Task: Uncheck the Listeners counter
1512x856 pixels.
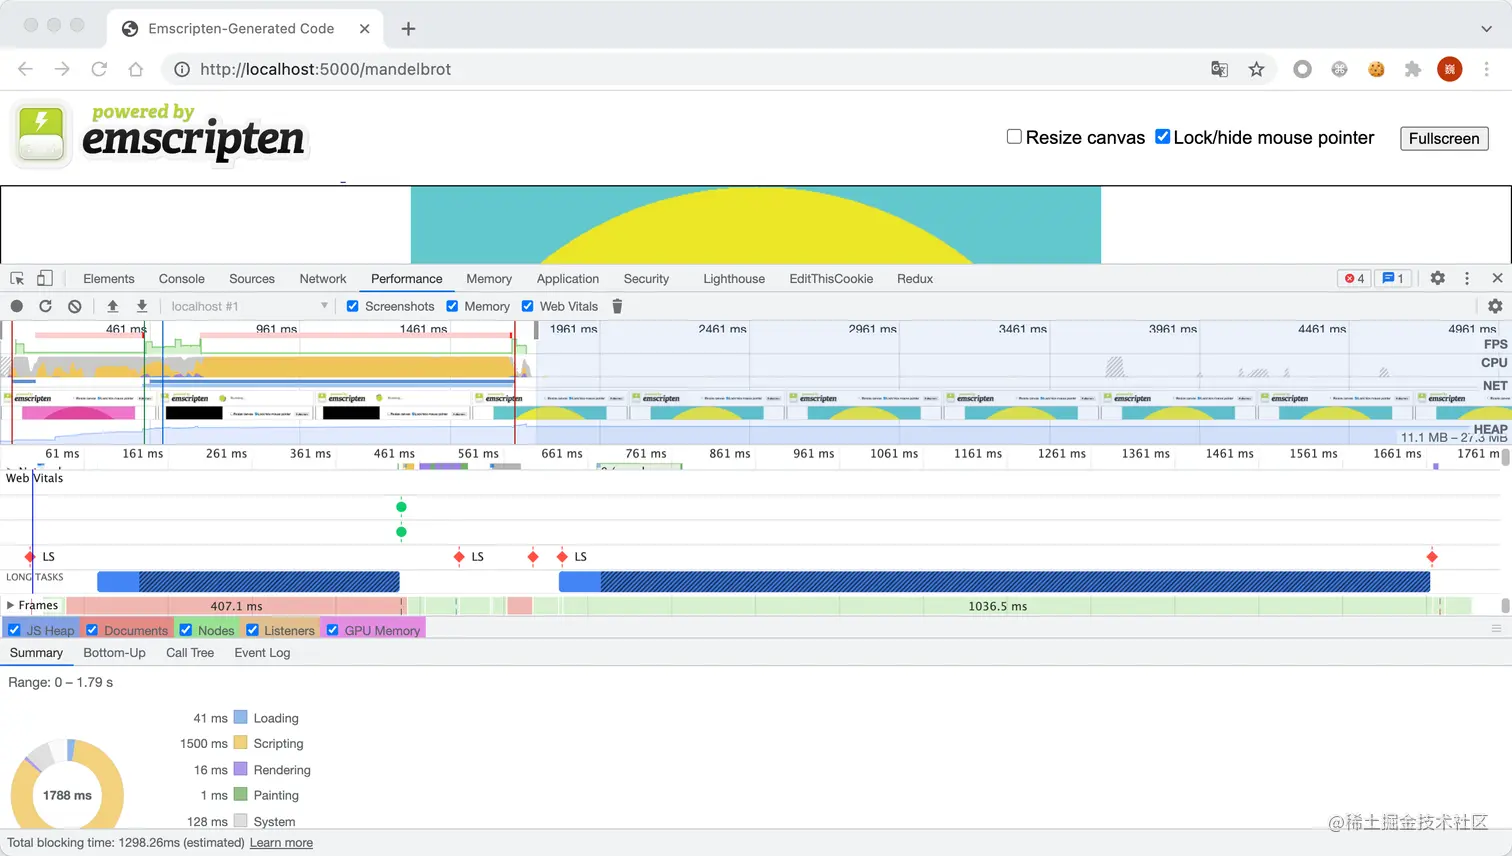Action: tap(252, 630)
